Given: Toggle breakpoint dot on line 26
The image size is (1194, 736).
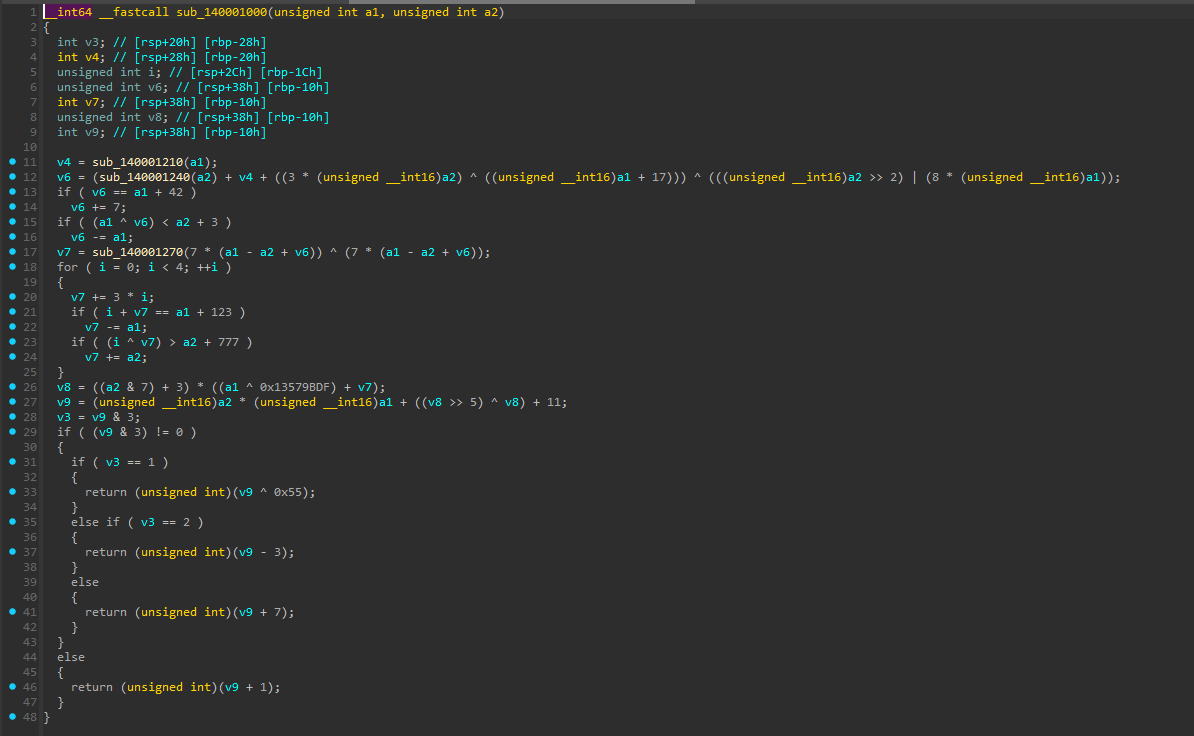Looking at the screenshot, I should pyautogui.click(x=12, y=387).
